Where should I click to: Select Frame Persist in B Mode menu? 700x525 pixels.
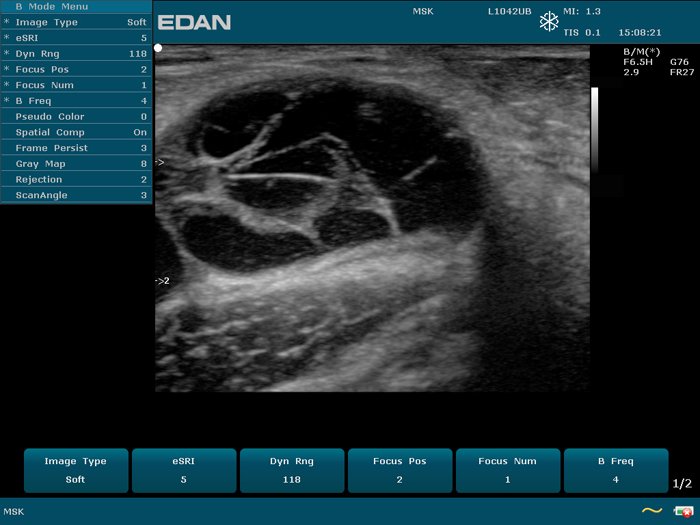pyautogui.click(x=76, y=148)
